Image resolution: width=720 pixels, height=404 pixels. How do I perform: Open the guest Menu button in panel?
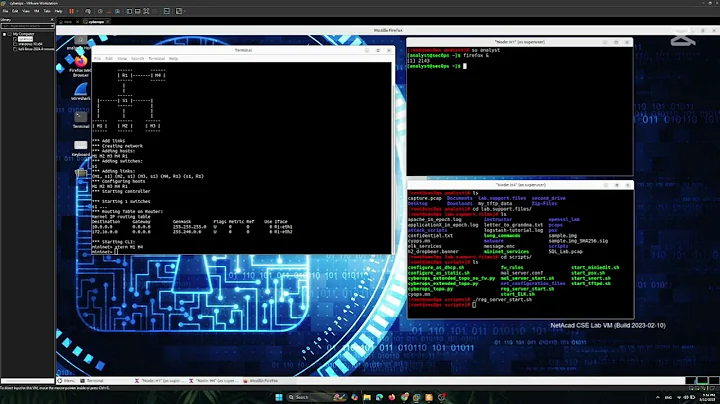[x=66, y=381]
